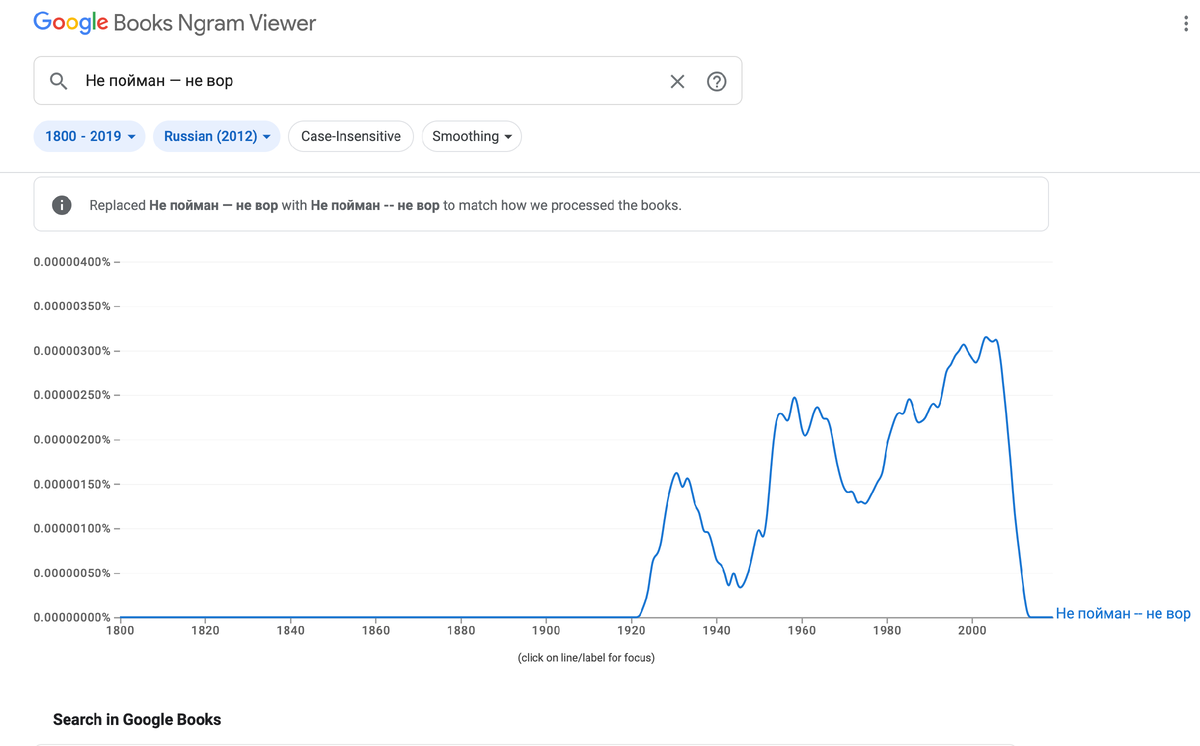Click the 1800 x-axis label
The width and height of the screenshot is (1200, 746).
click(120, 630)
